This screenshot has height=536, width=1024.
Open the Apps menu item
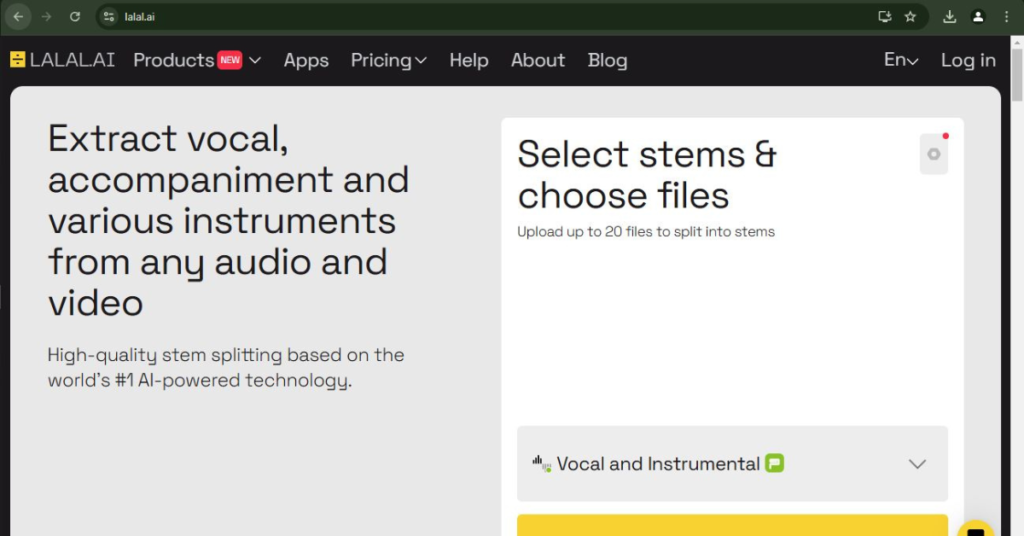pyautogui.click(x=306, y=60)
